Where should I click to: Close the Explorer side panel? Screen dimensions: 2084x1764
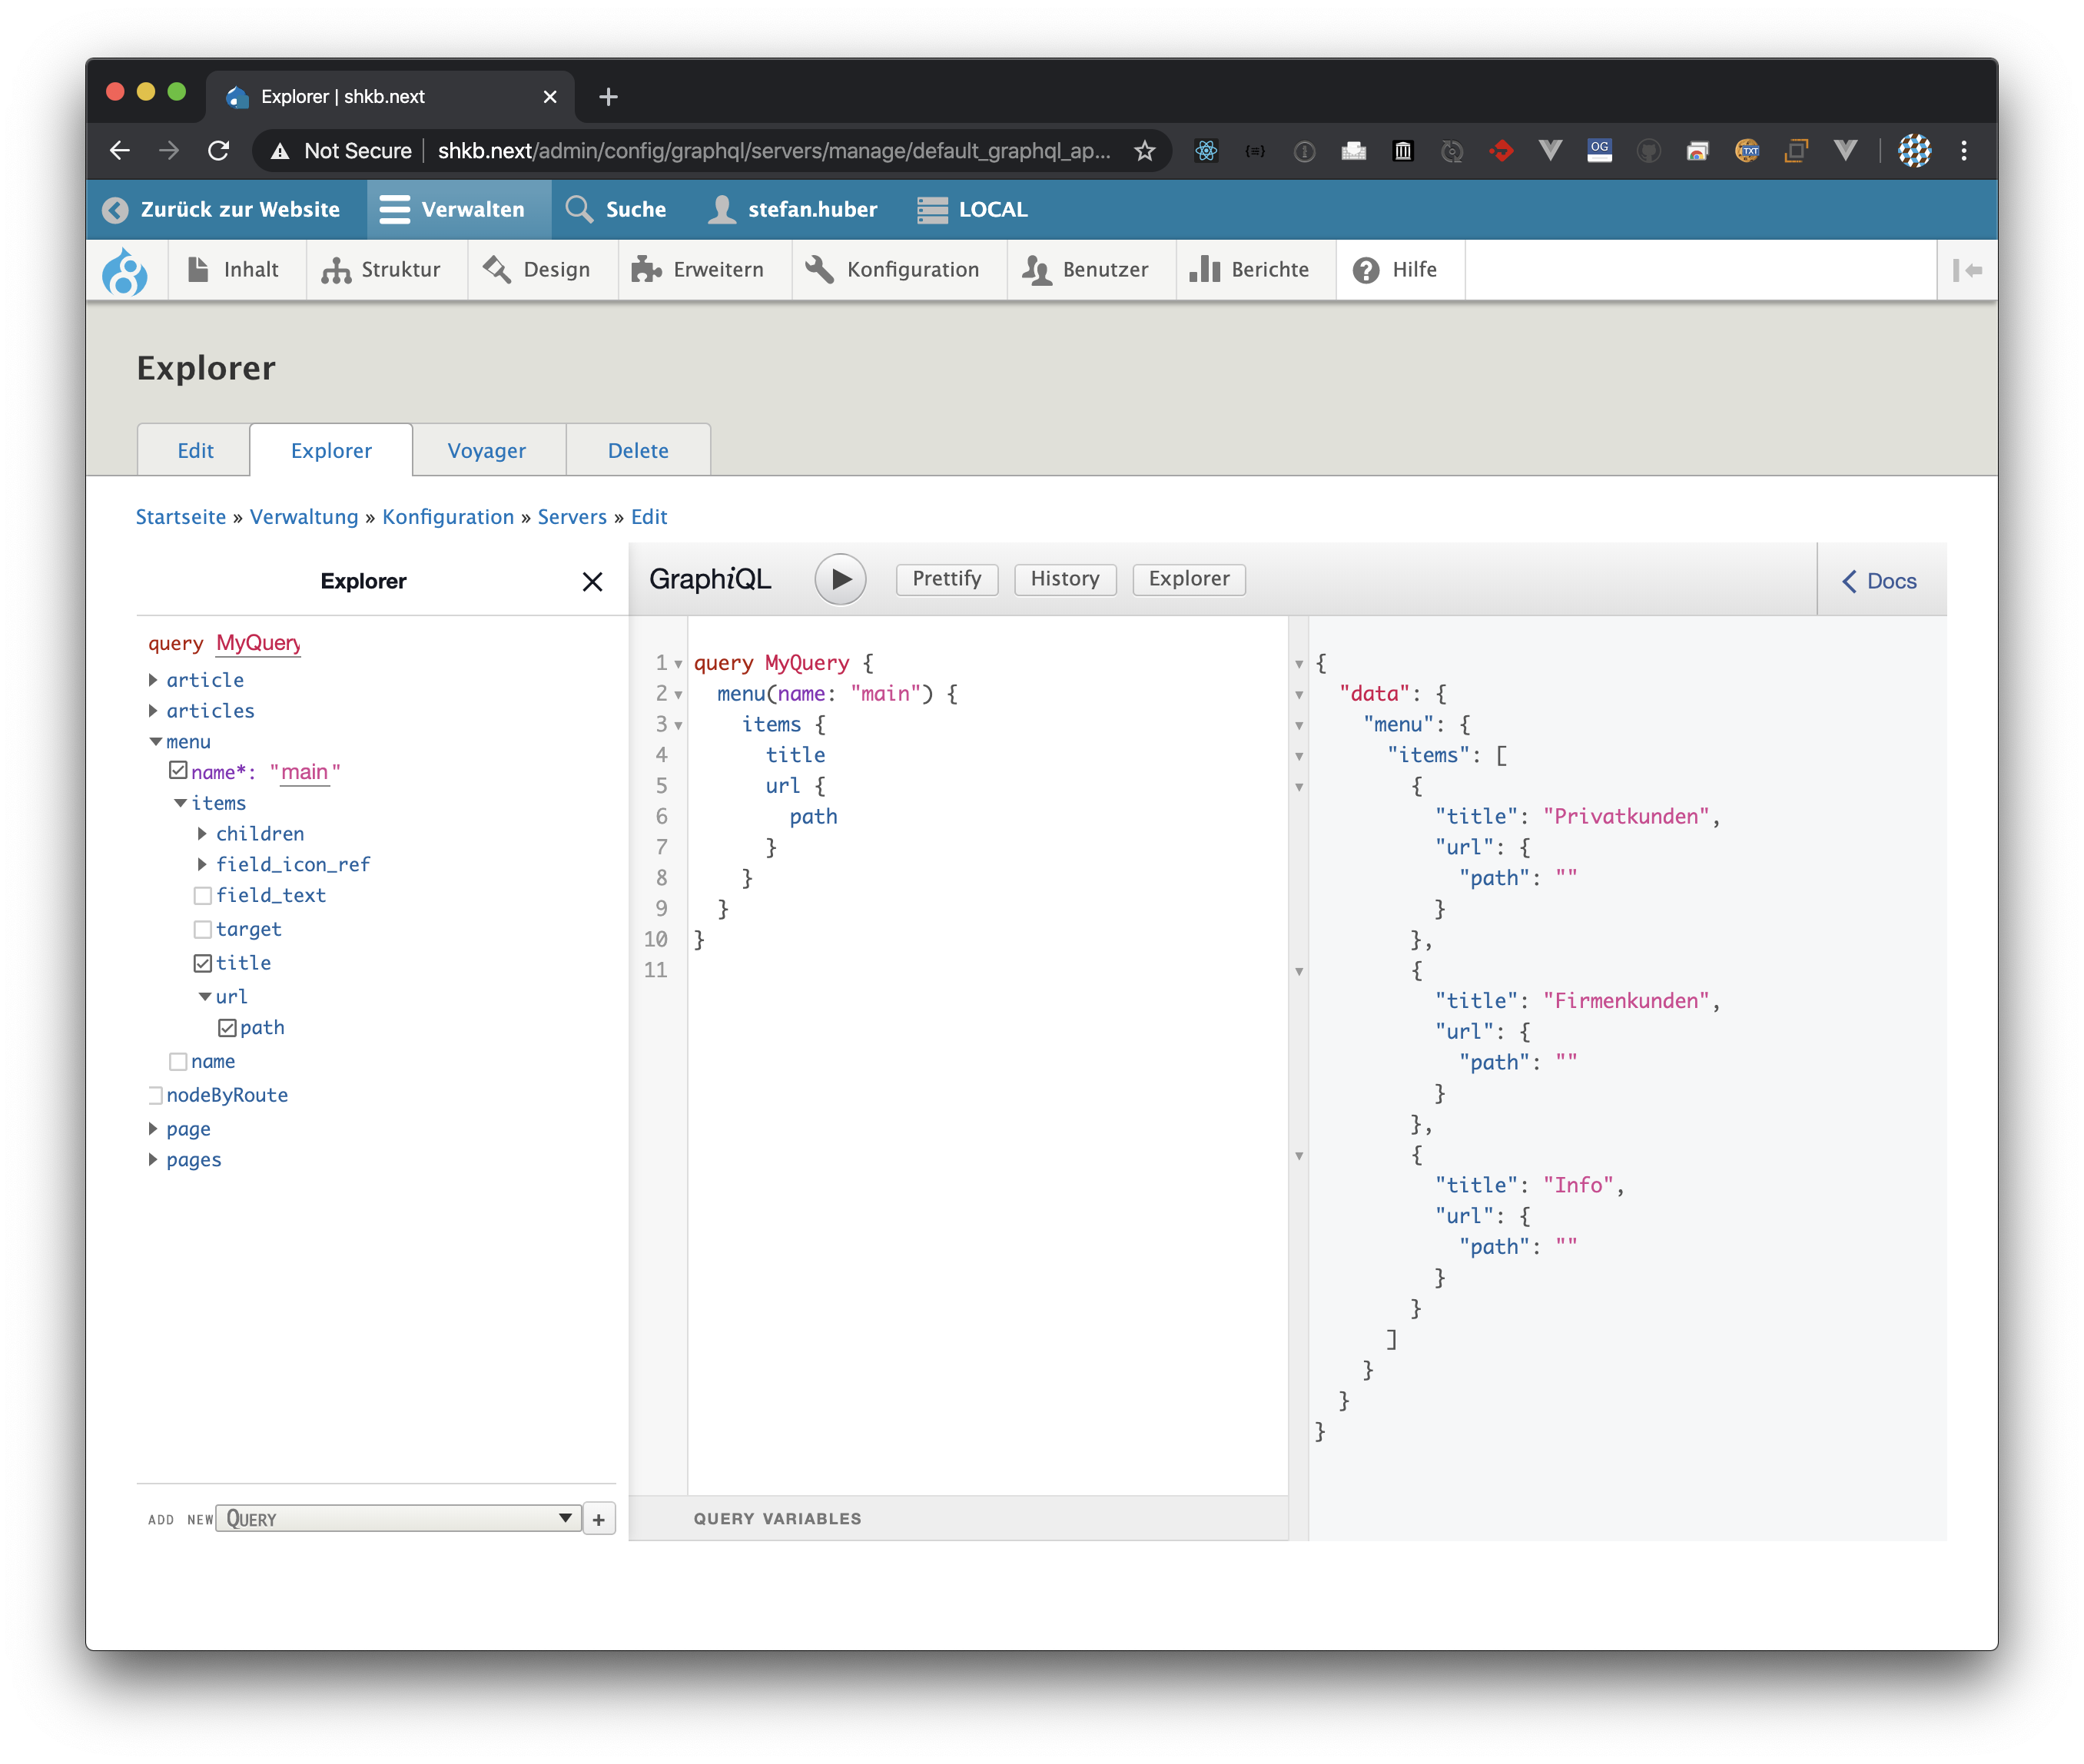coord(592,582)
